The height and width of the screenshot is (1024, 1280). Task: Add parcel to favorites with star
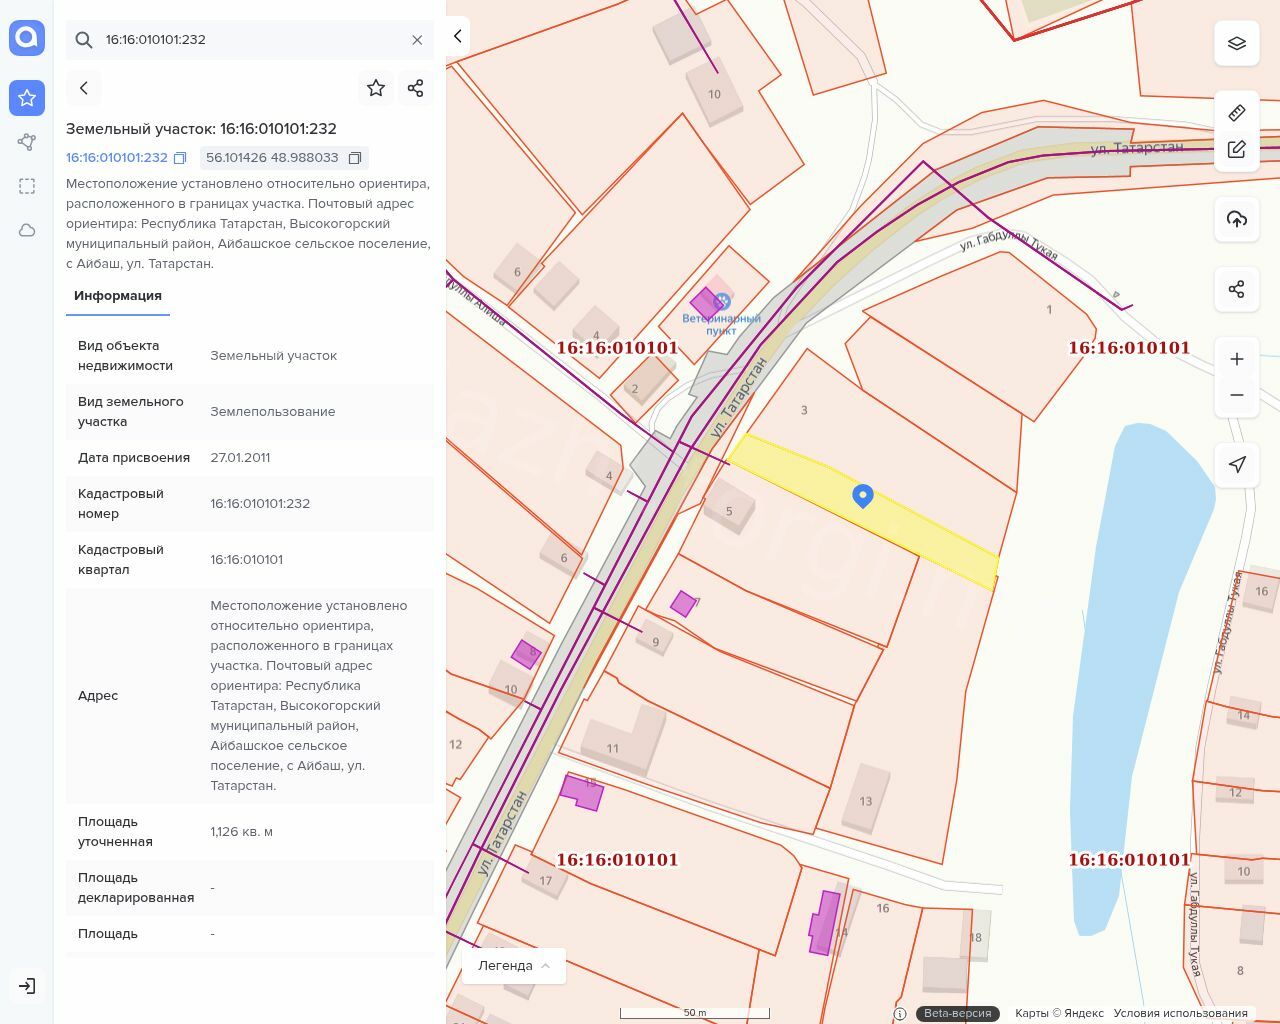(376, 88)
